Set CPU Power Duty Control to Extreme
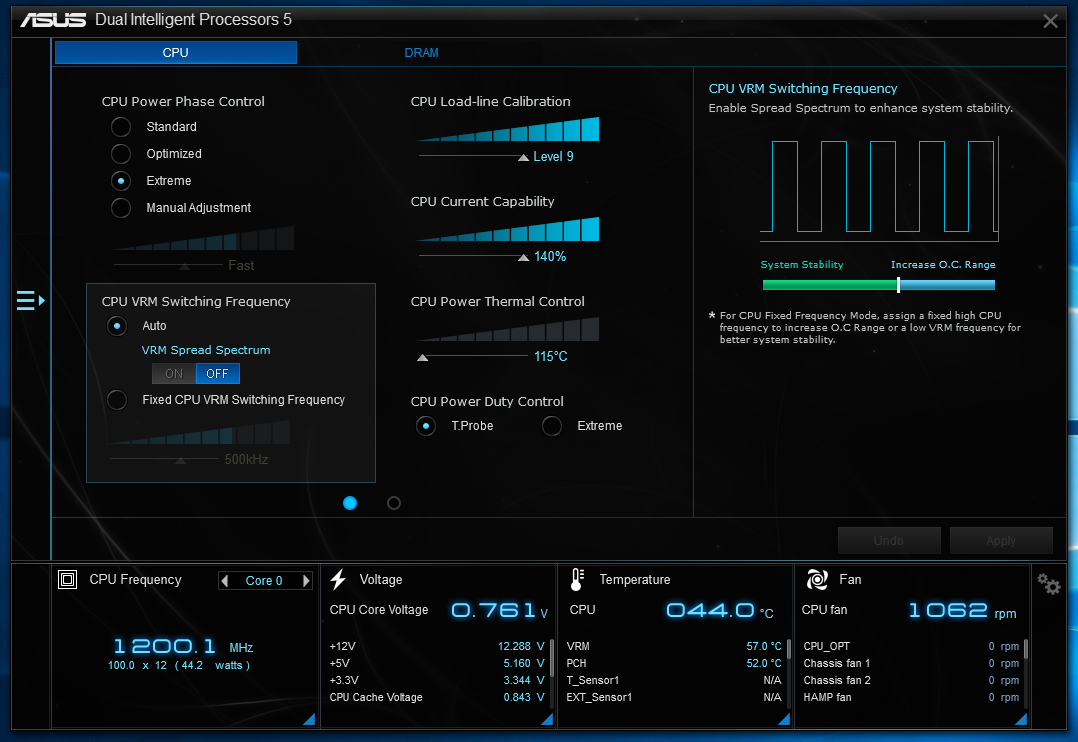Screen dimensions: 1078x742 click(x=551, y=426)
